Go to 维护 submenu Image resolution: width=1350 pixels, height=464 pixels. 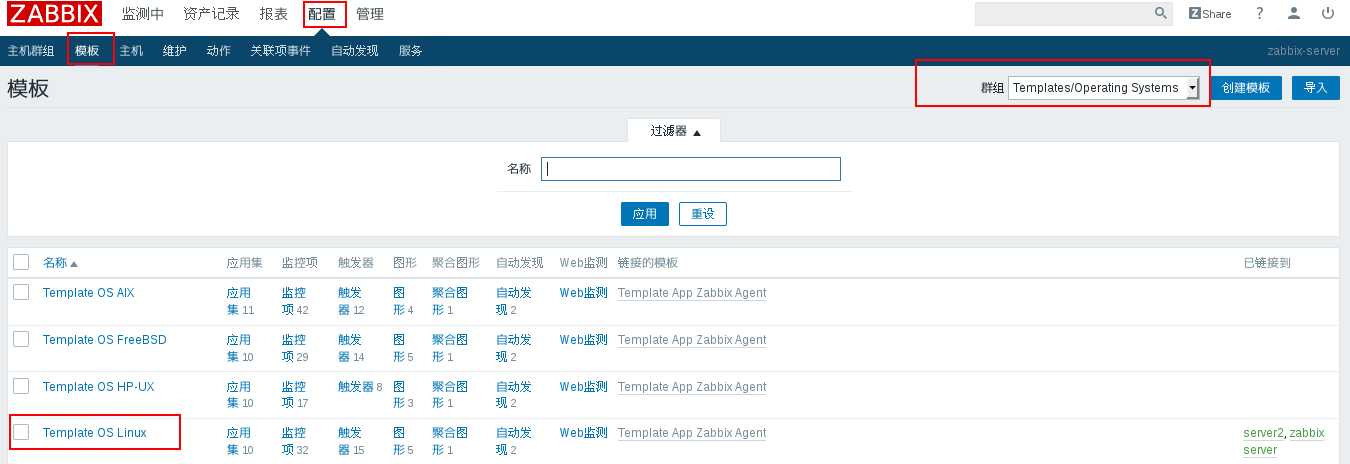(x=175, y=51)
